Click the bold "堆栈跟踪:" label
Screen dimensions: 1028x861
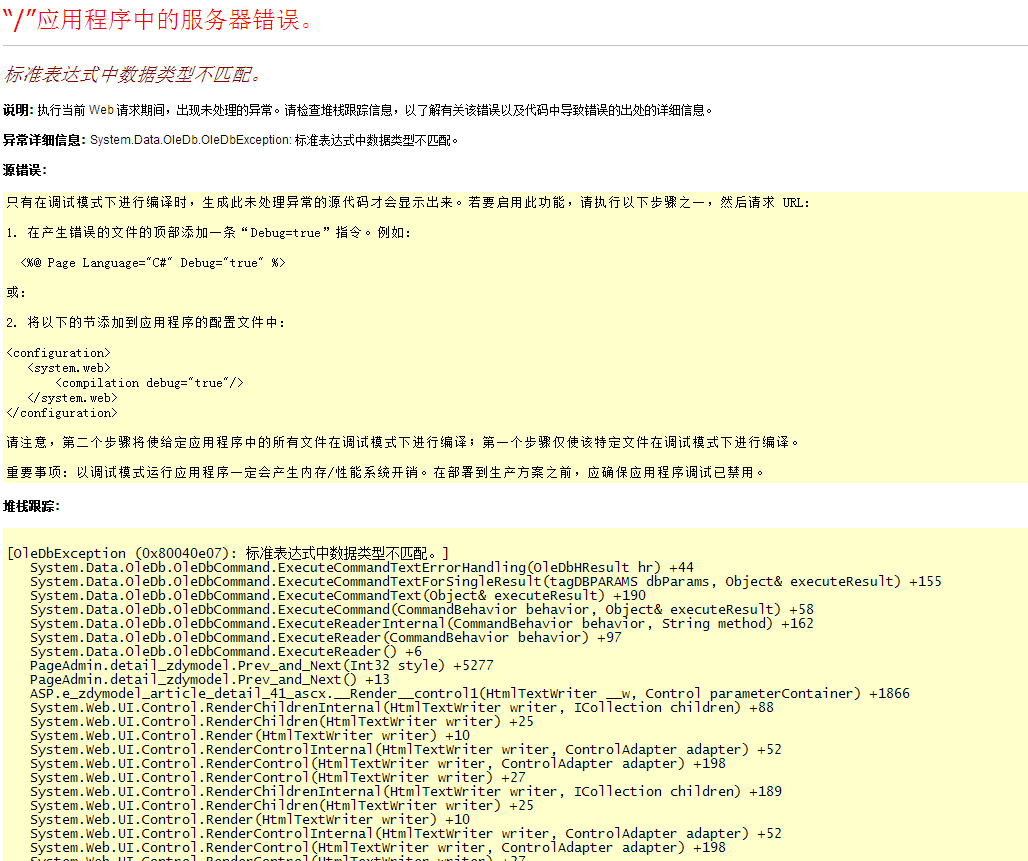tap(31, 506)
